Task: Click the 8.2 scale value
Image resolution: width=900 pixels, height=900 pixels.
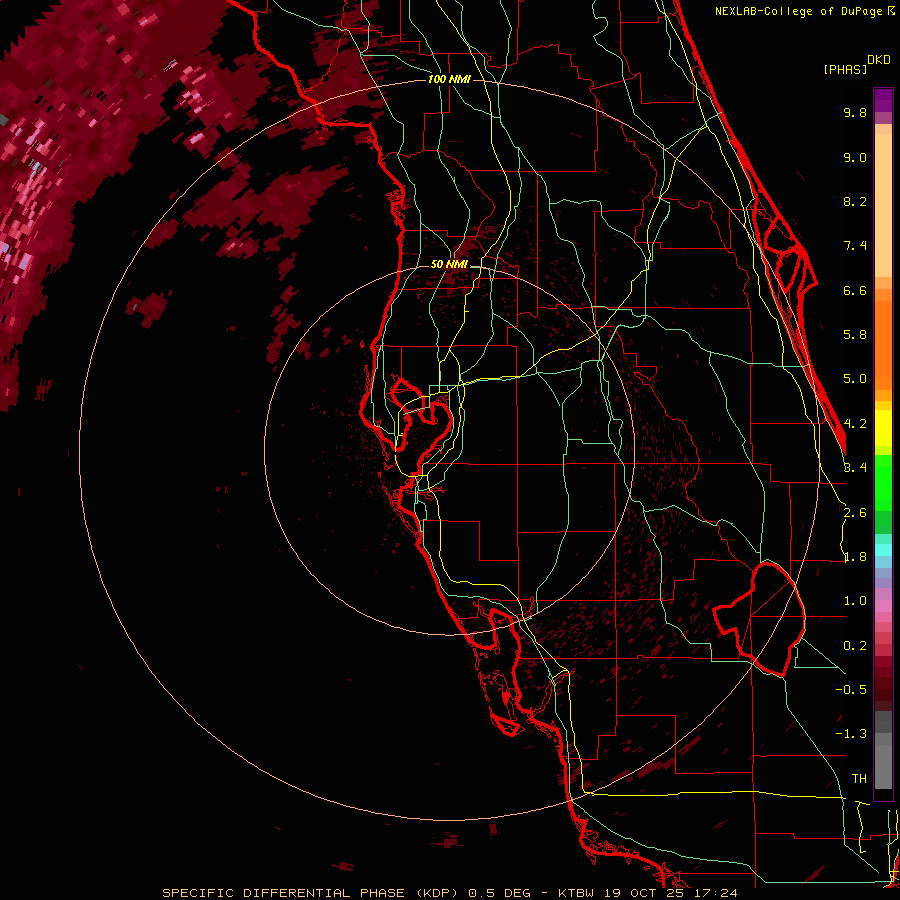Action: (855, 201)
